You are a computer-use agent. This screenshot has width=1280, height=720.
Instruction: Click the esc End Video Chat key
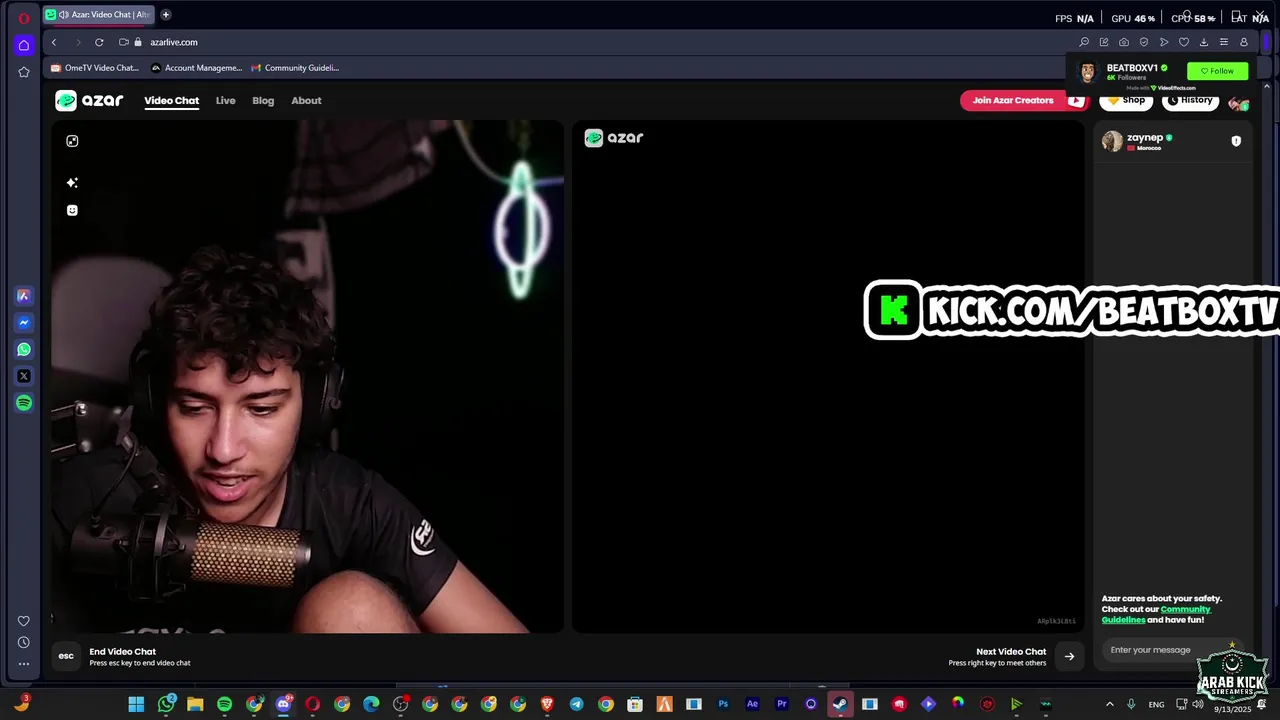[66, 656]
